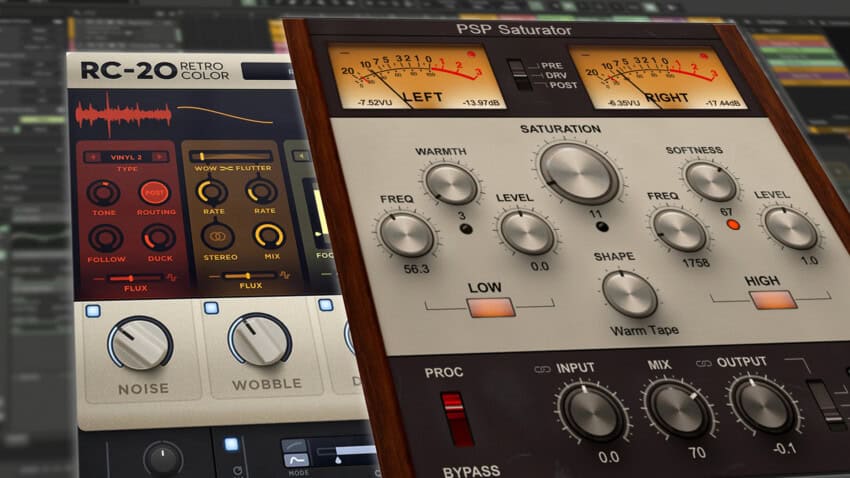
Task: Click the chain link icon beside OUTPUT
Action: [x=701, y=362]
